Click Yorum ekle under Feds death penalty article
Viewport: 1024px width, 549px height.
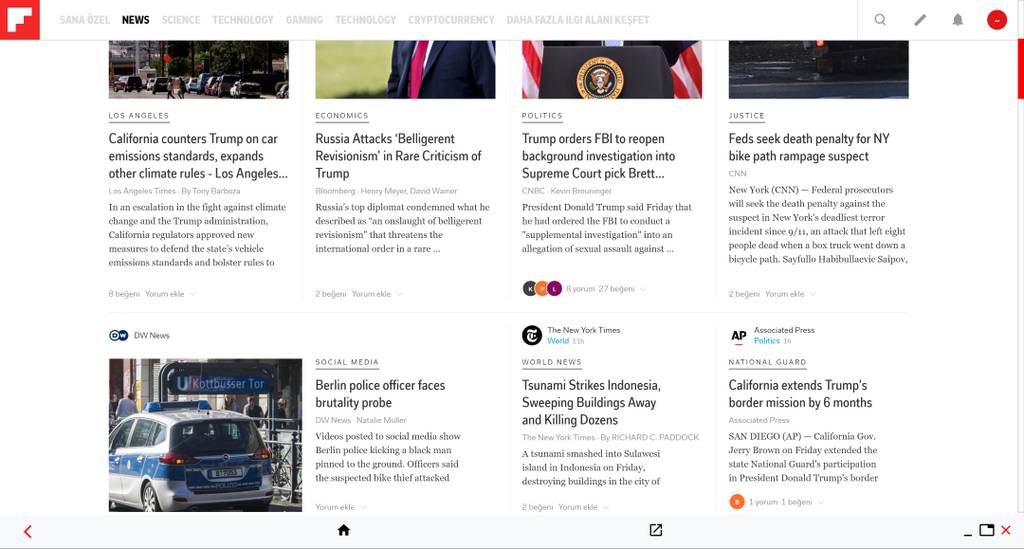(x=784, y=294)
